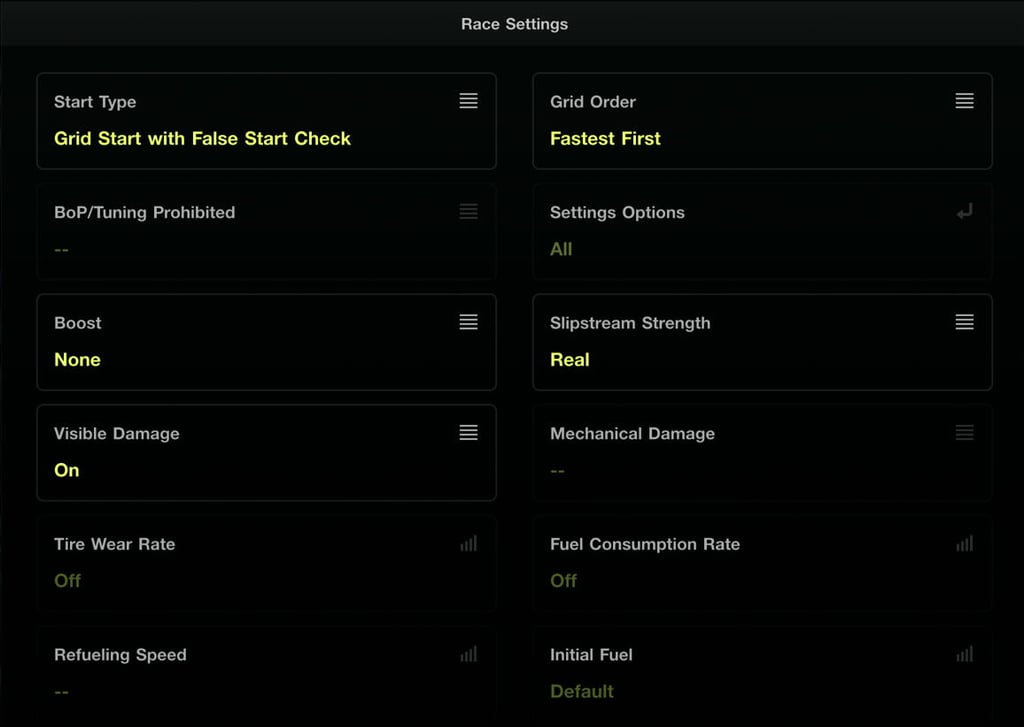Viewport: 1024px width, 727px height.
Task: Click the Grid Order list icon
Action: click(964, 101)
